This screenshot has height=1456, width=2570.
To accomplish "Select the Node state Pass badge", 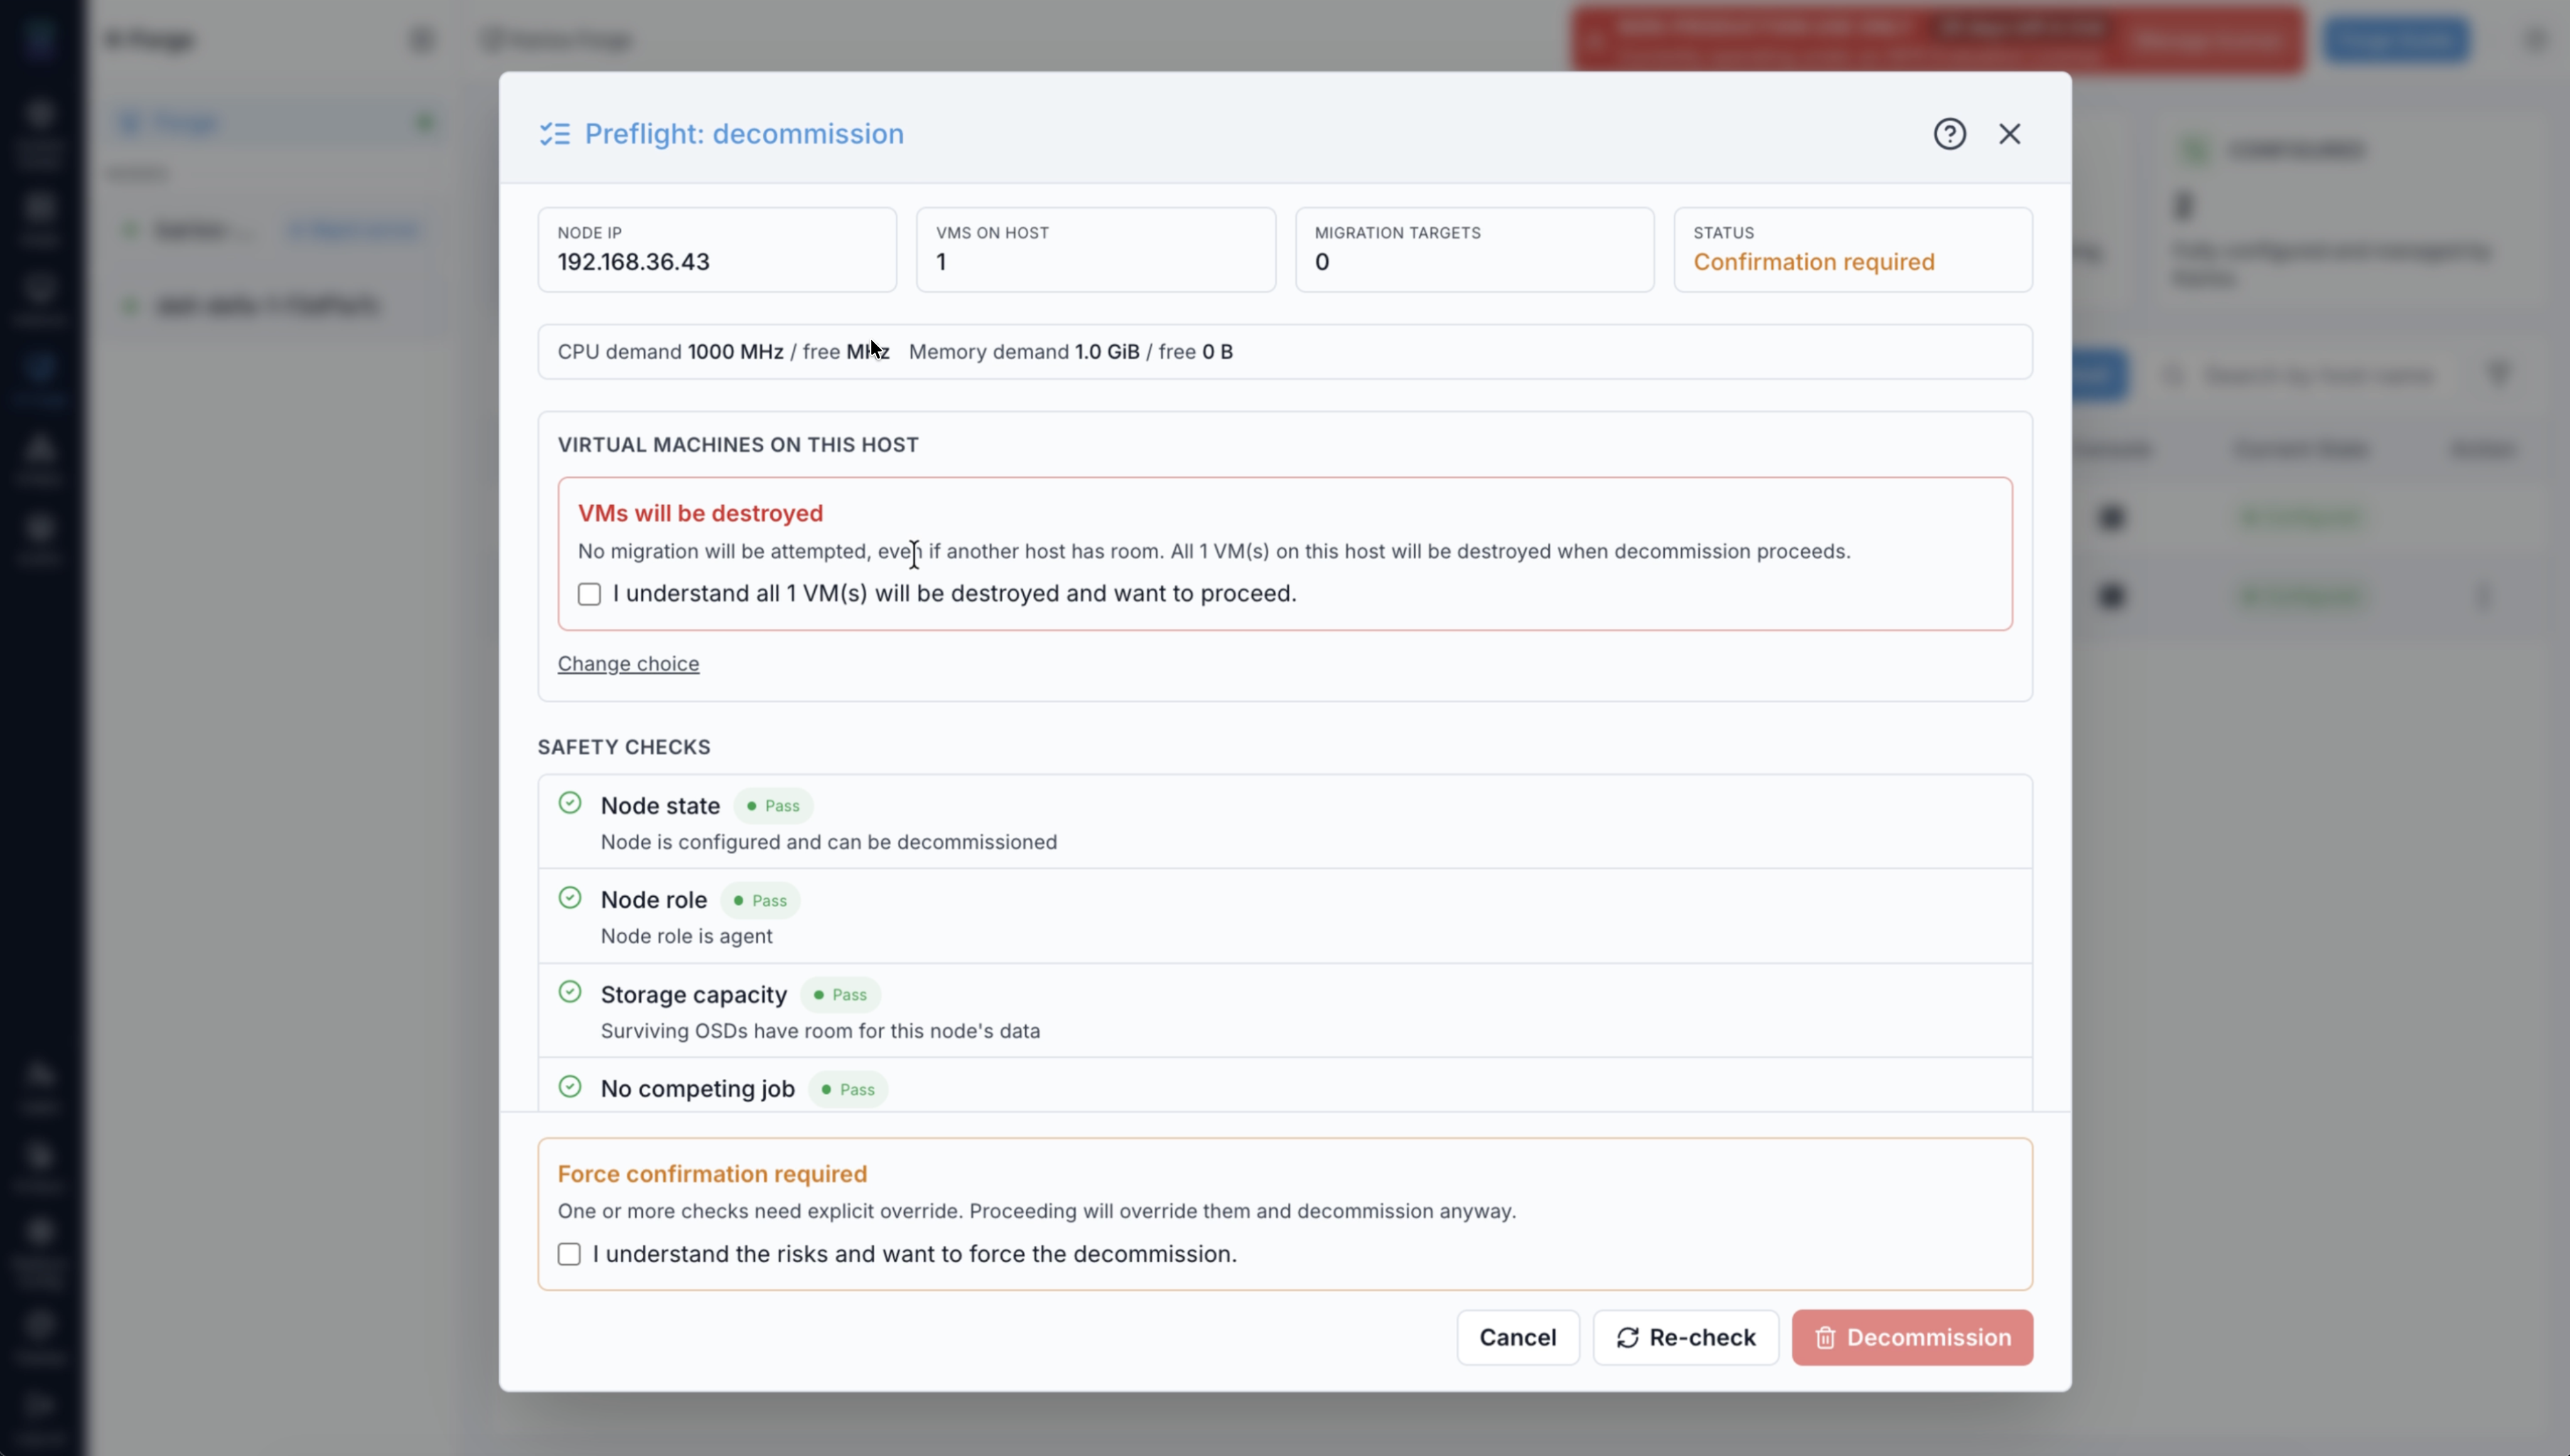I will [x=773, y=806].
